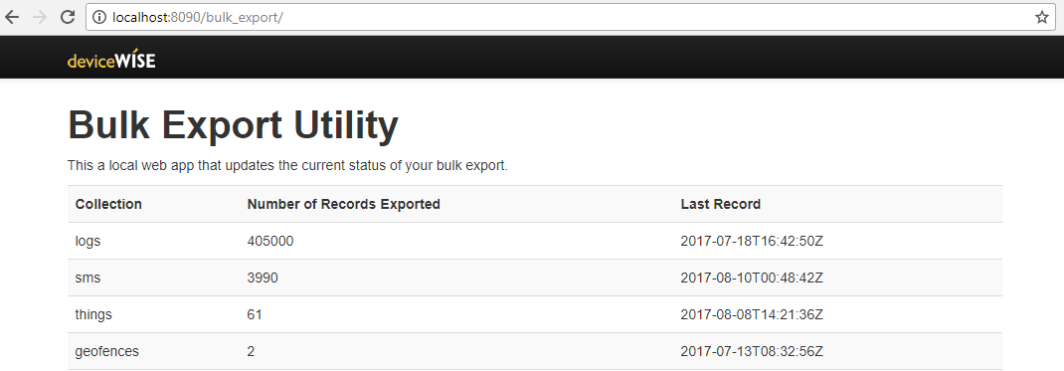This screenshot has height=371, width=1064.
Task: Click the 2017-08-10T00:48:42Z timestamp
Action: point(752,277)
